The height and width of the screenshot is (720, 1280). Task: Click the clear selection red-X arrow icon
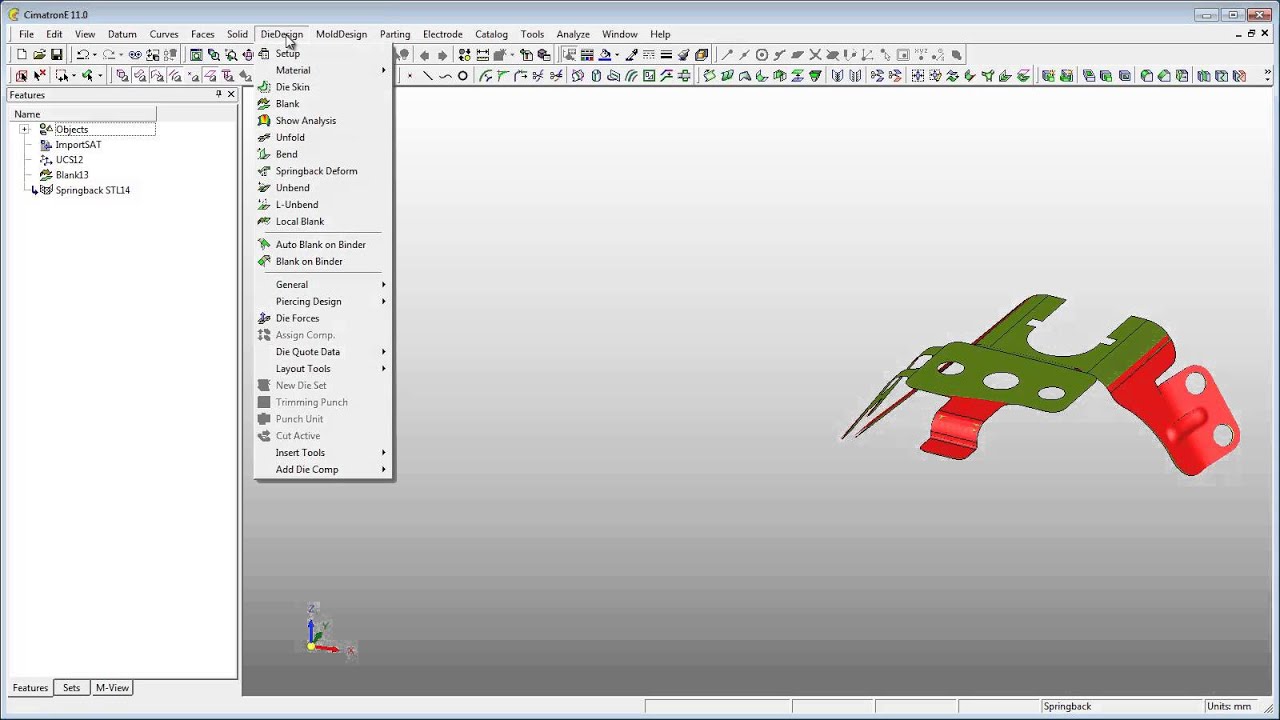[x=40, y=75]
